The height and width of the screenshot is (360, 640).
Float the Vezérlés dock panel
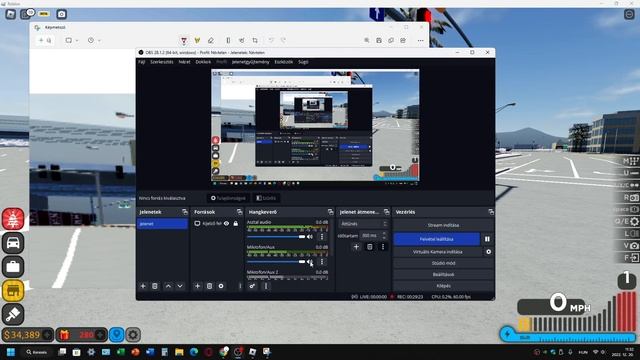point(491,212)
